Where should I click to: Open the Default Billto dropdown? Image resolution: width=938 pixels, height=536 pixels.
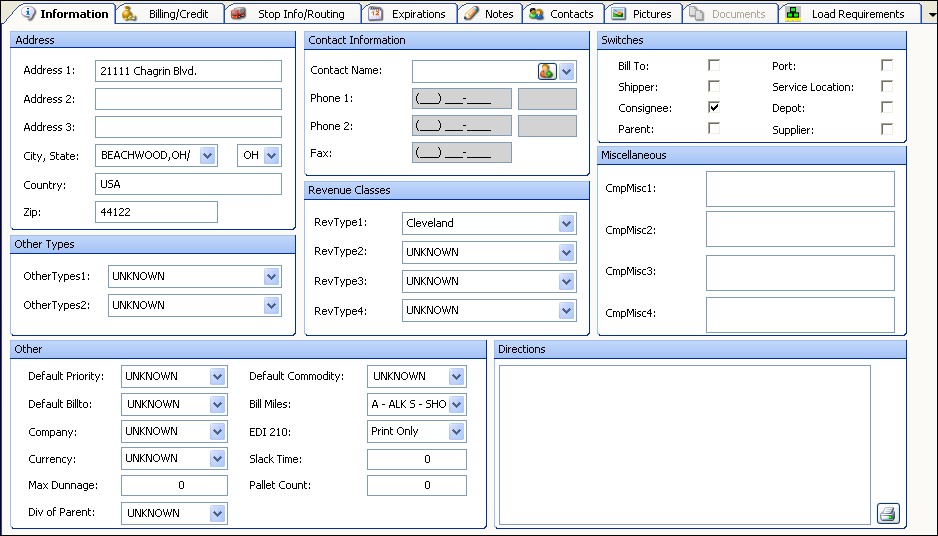click(x=217, y=405)
